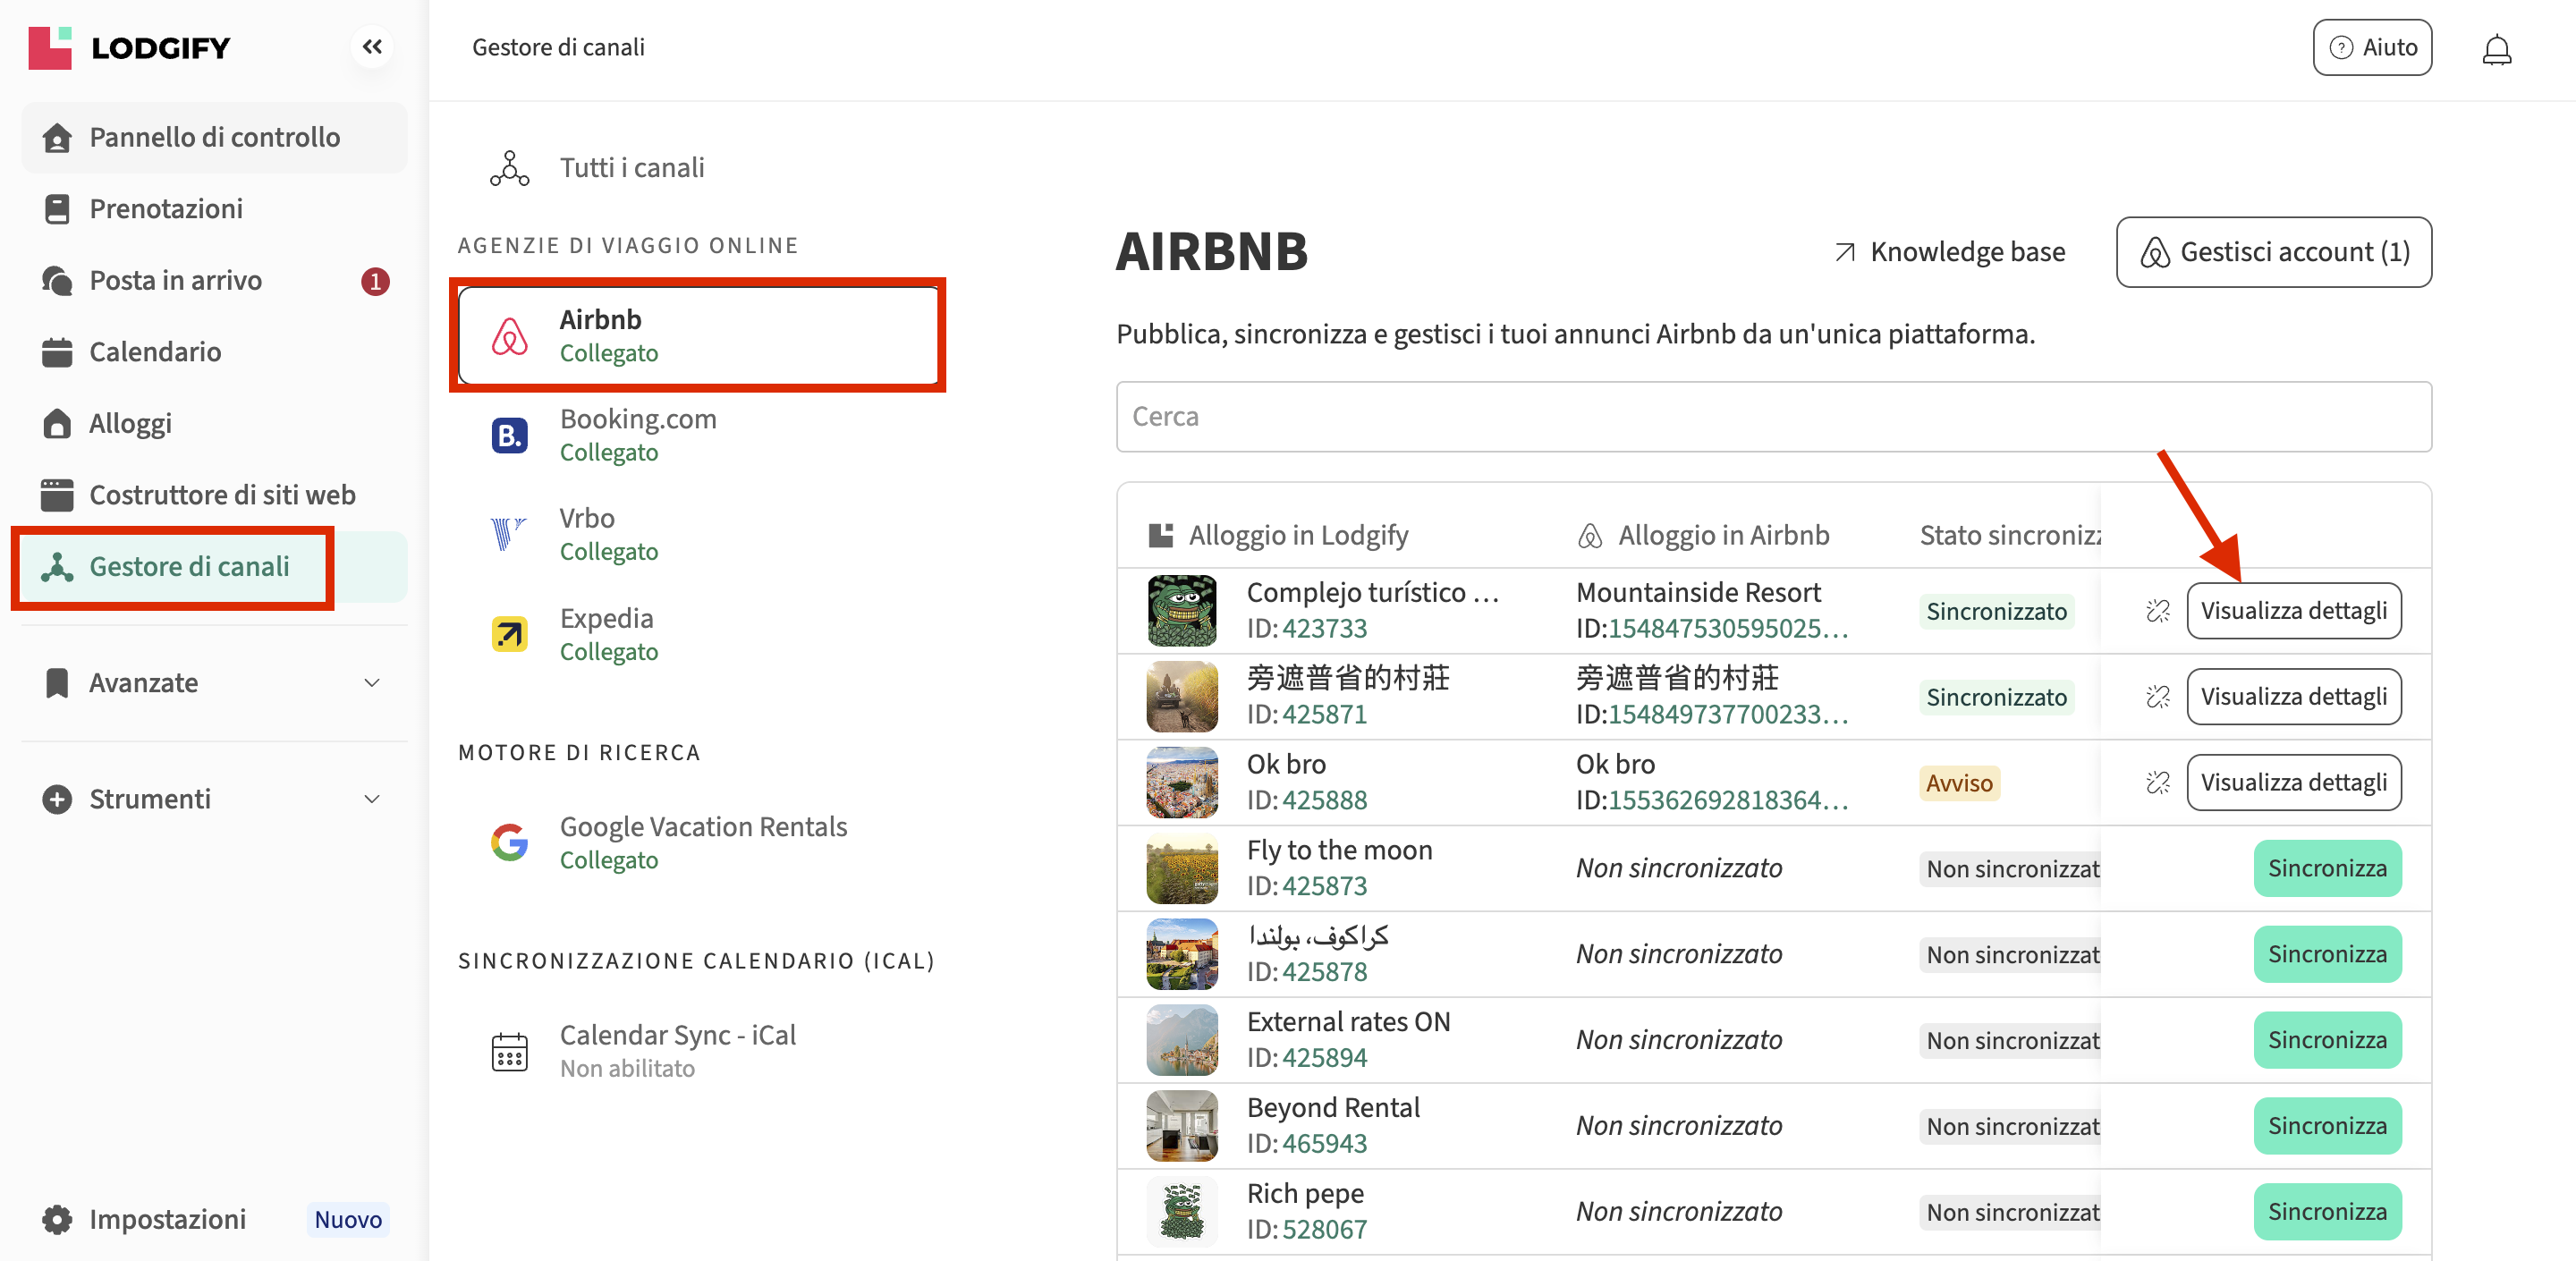
Task: Open Posta in arrivo inbox
Action: (x=176, y=281)
